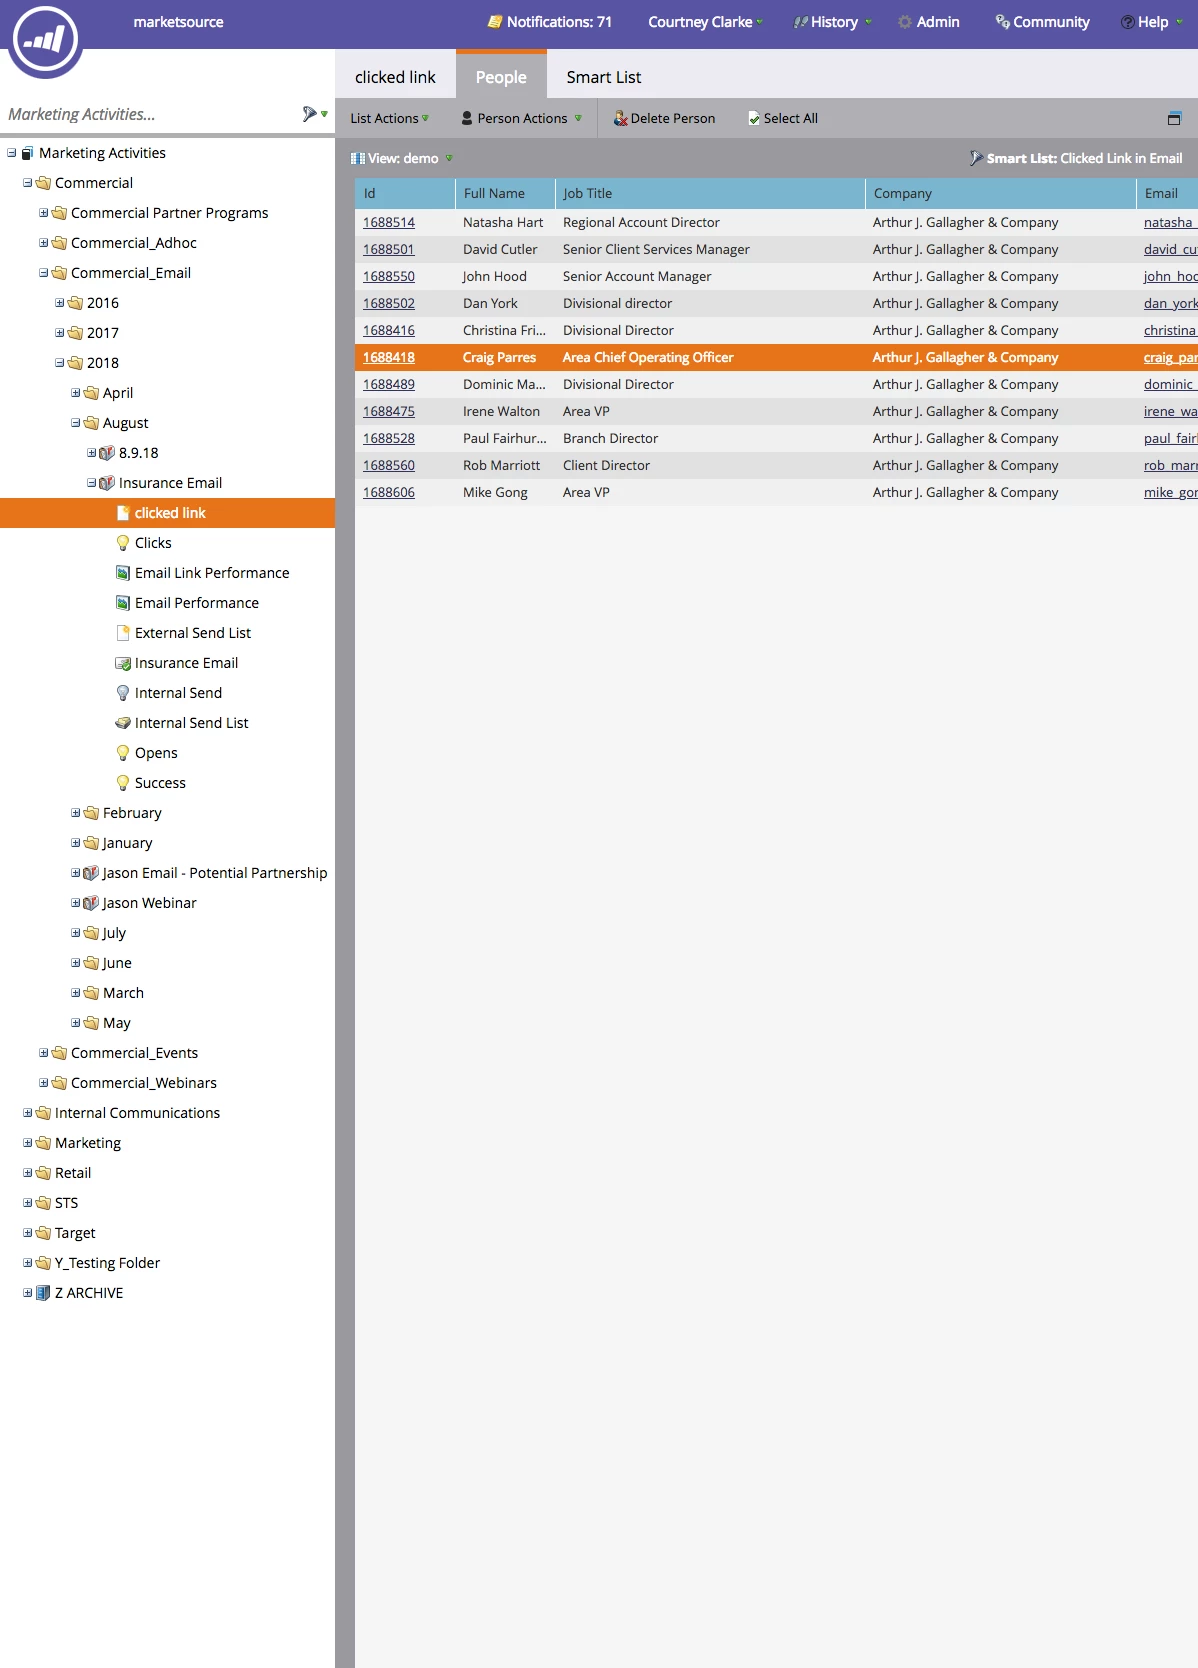Click the Clicks lightbulb icon
This screenshot has height=1668, width=1198.
pyautogui.click(x=123, y=543)
